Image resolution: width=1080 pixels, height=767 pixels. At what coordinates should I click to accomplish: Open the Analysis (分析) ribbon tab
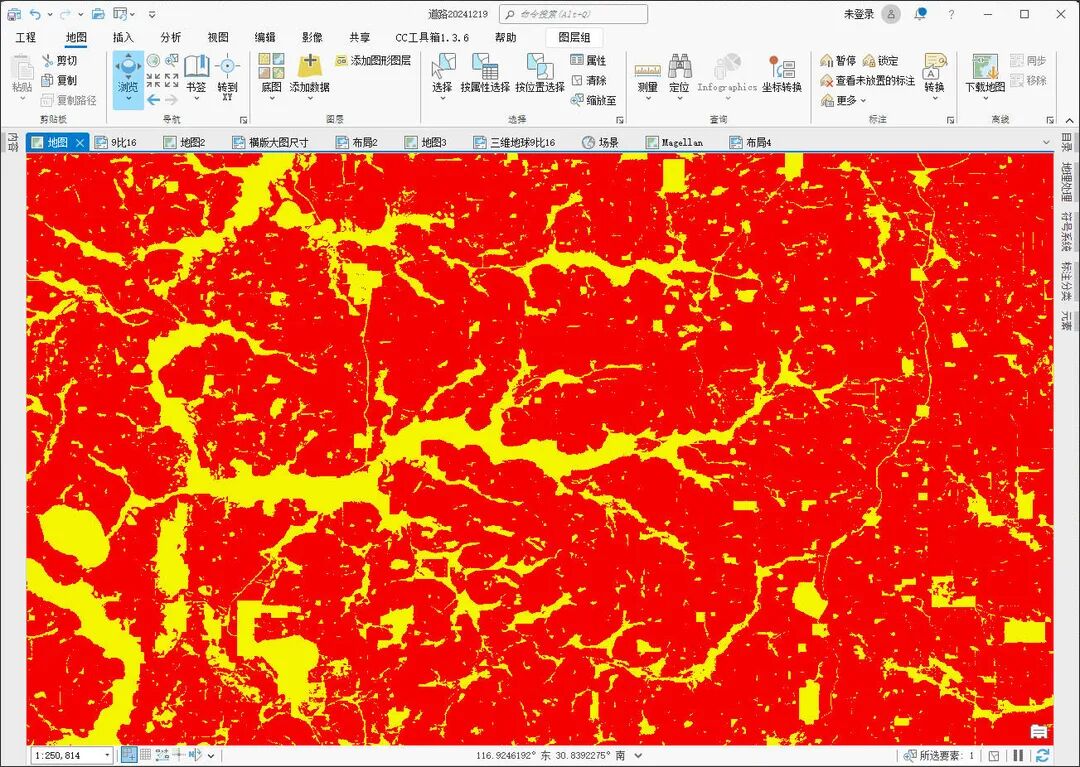(x=171, y=37)
